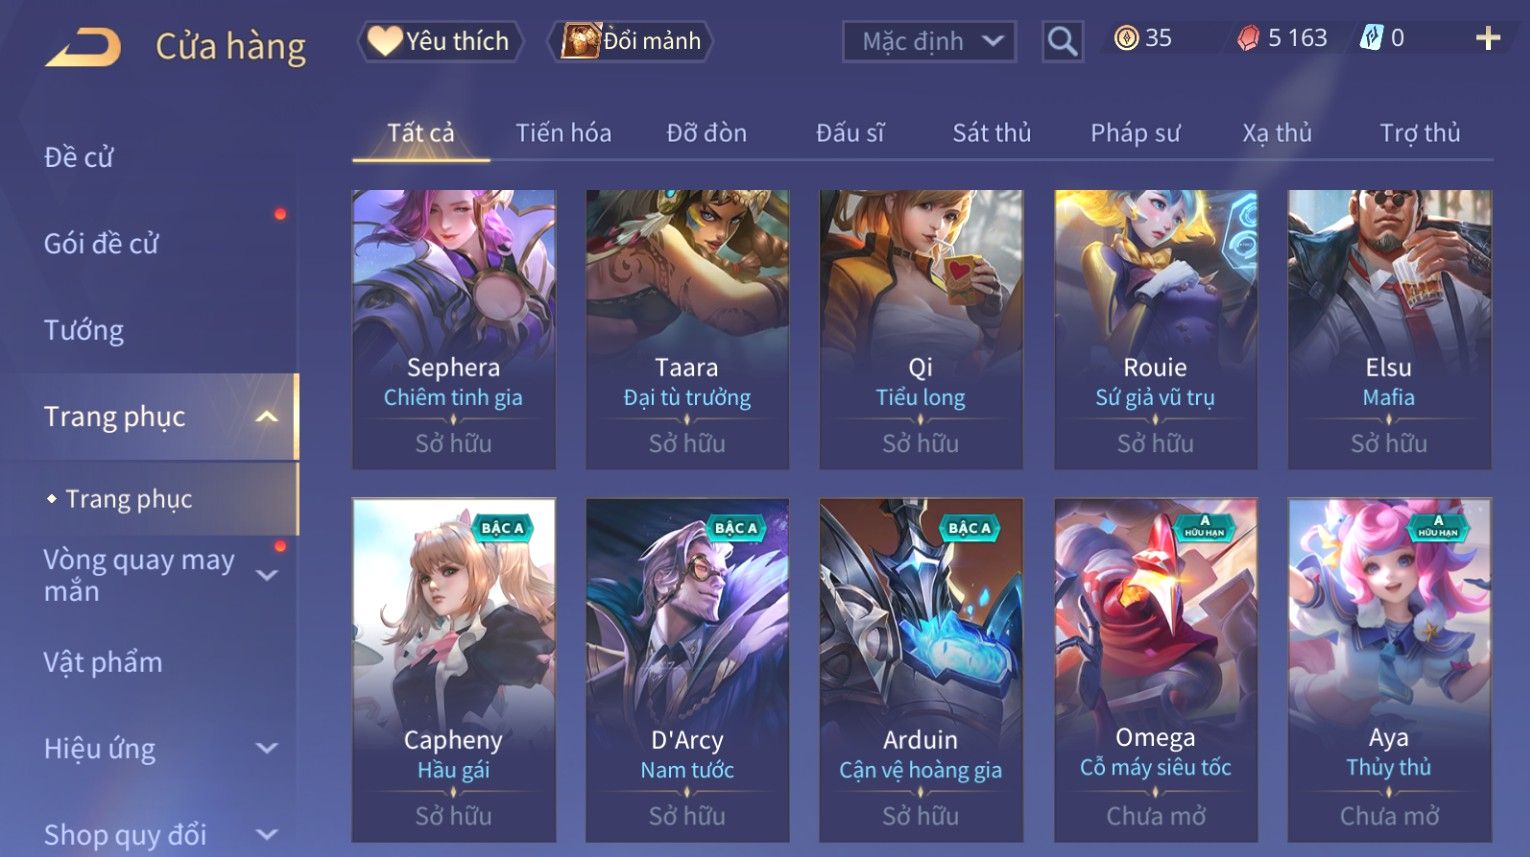Click the red ruby currency icon

tap(1248, 38)
